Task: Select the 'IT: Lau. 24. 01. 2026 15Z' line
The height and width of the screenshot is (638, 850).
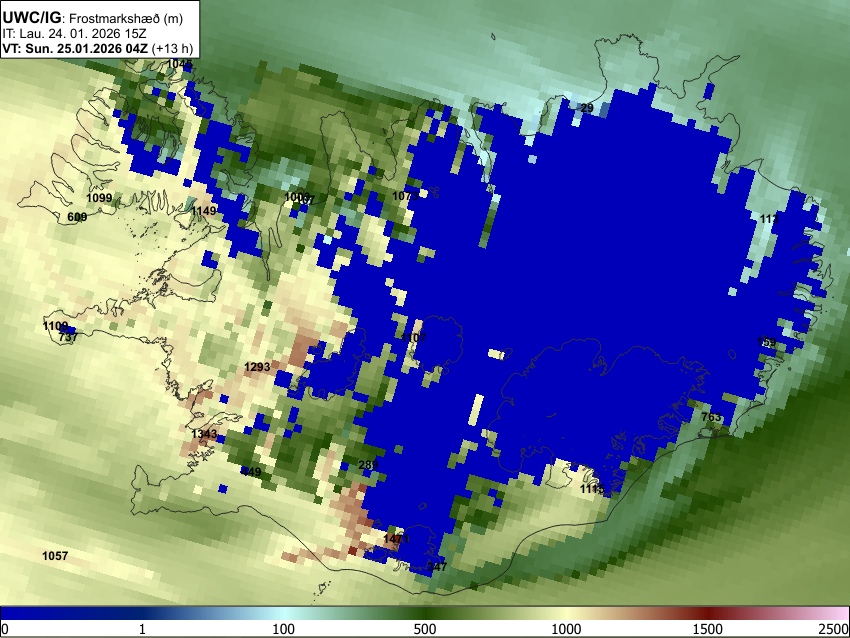Action: (x=74, y=34)
